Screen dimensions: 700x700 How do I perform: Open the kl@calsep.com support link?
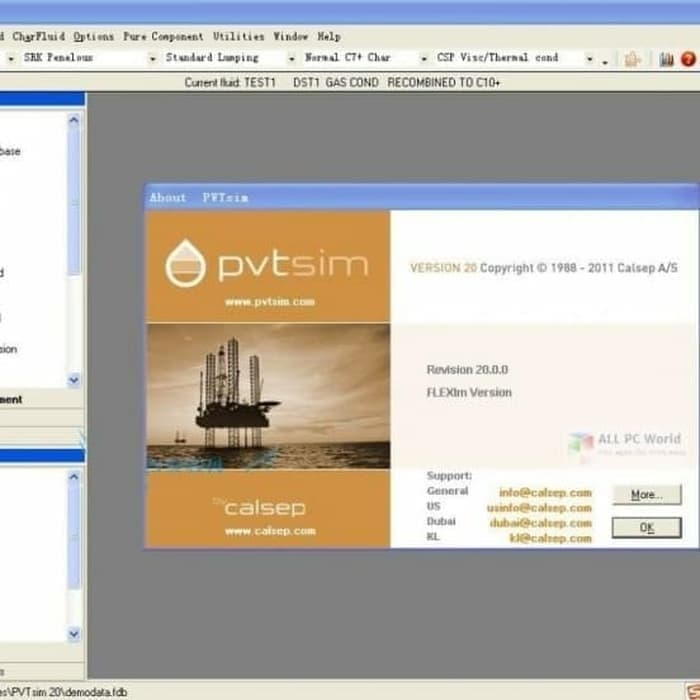click(x=550, y=538)
